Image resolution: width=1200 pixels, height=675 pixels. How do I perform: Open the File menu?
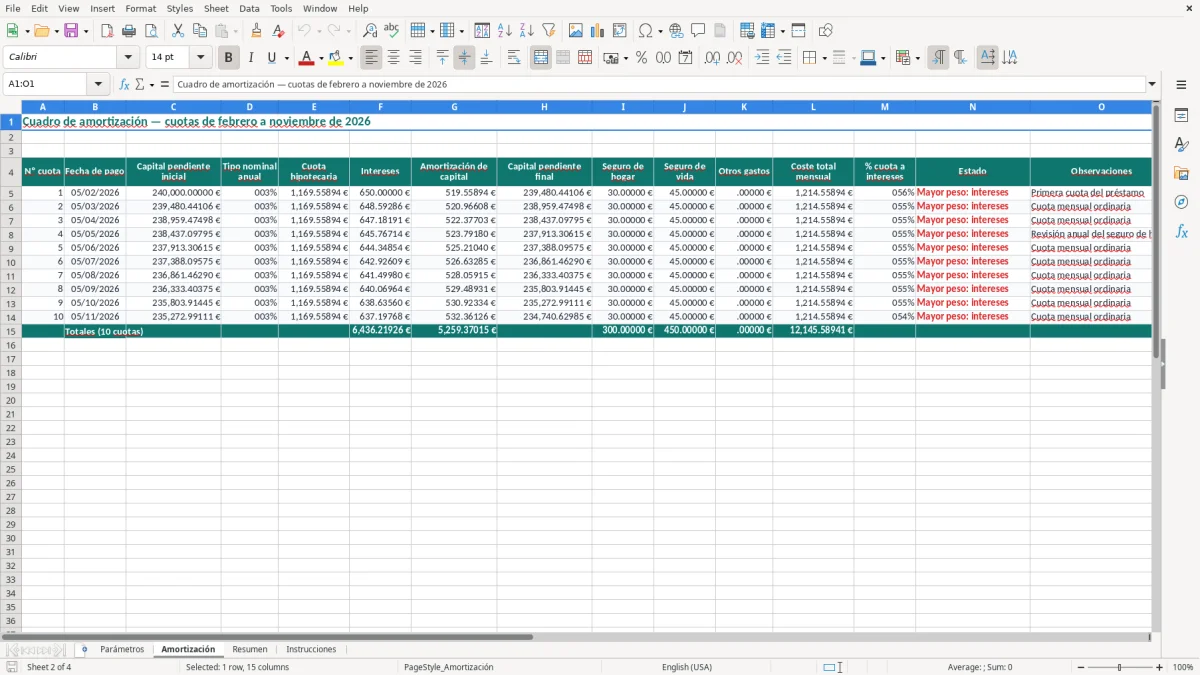click(x=13, y=8)
